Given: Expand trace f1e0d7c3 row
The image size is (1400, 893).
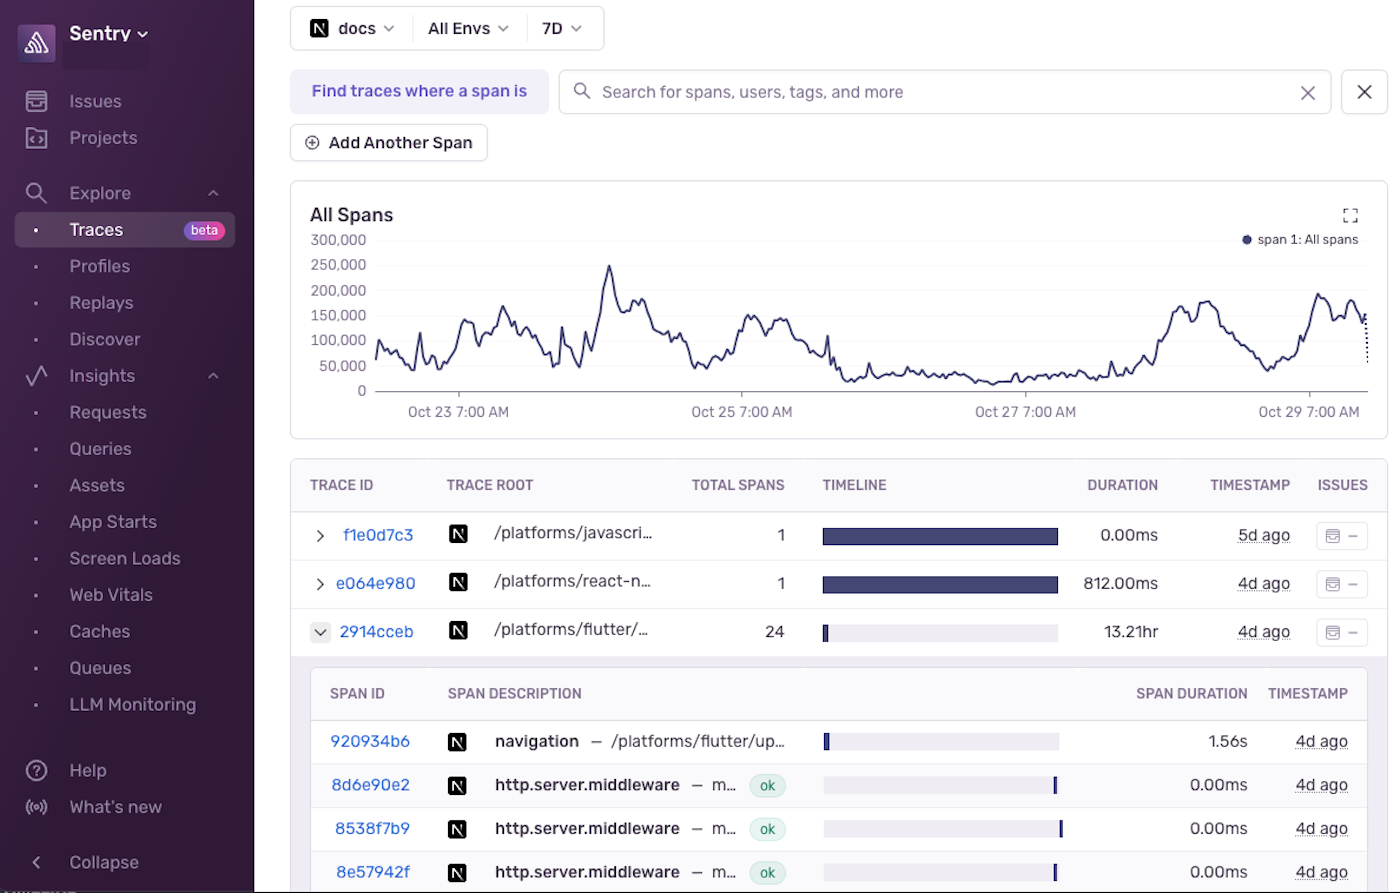Looking at the screenshot, I should [x=320, y=536].
